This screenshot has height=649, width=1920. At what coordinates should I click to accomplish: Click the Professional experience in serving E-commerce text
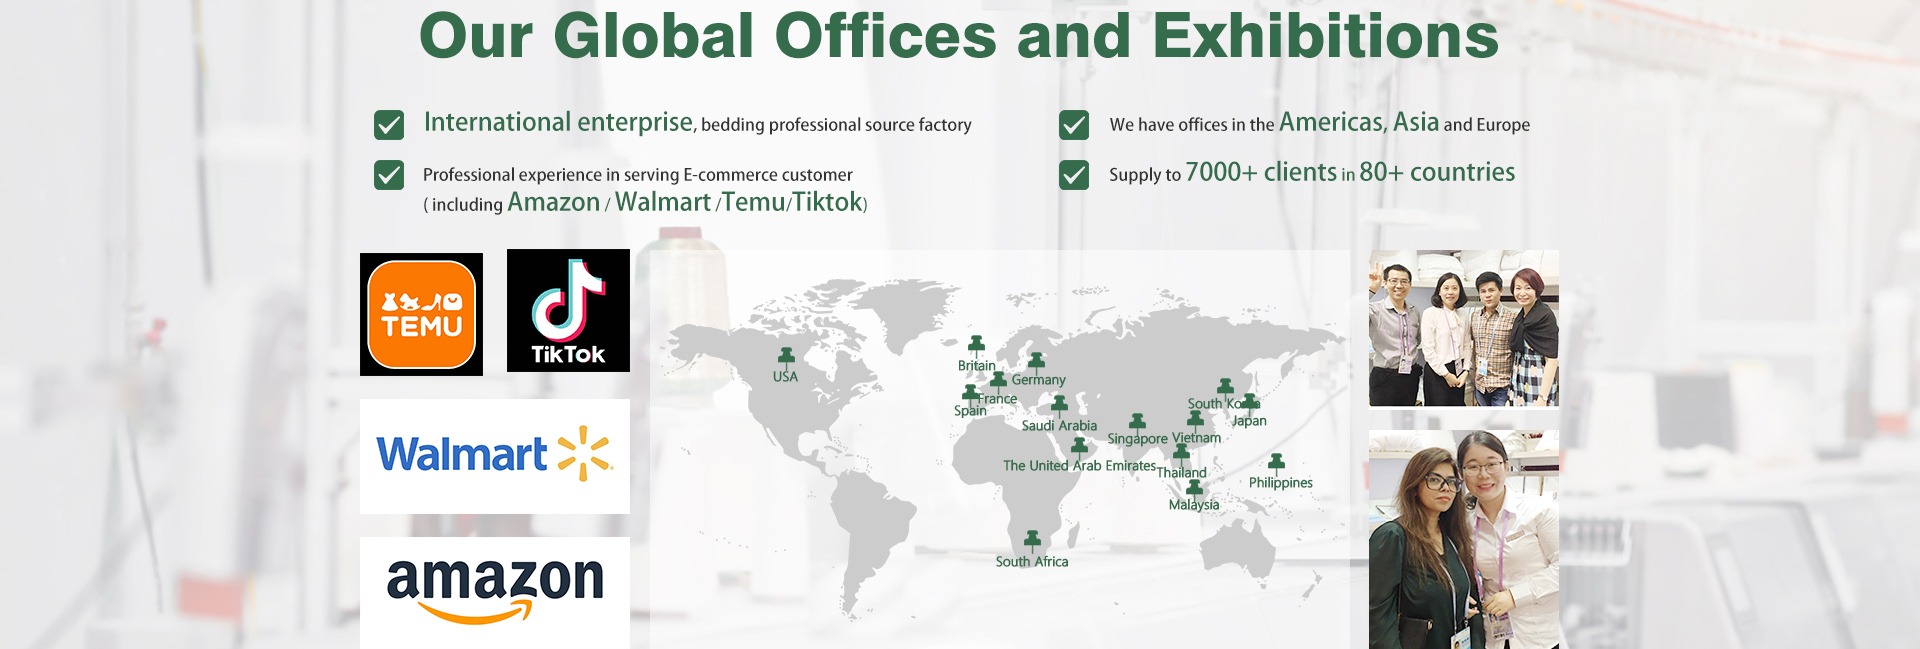click(638, 175)
